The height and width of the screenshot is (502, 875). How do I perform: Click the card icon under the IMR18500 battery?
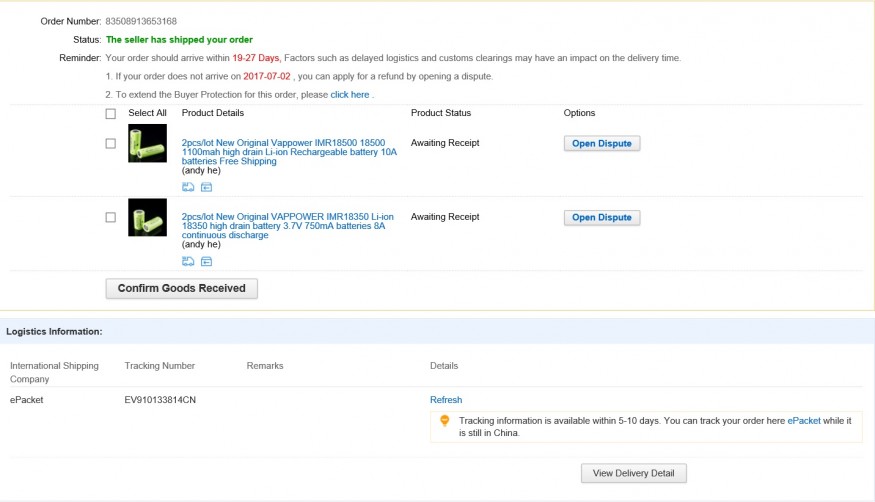pos(206,187)
